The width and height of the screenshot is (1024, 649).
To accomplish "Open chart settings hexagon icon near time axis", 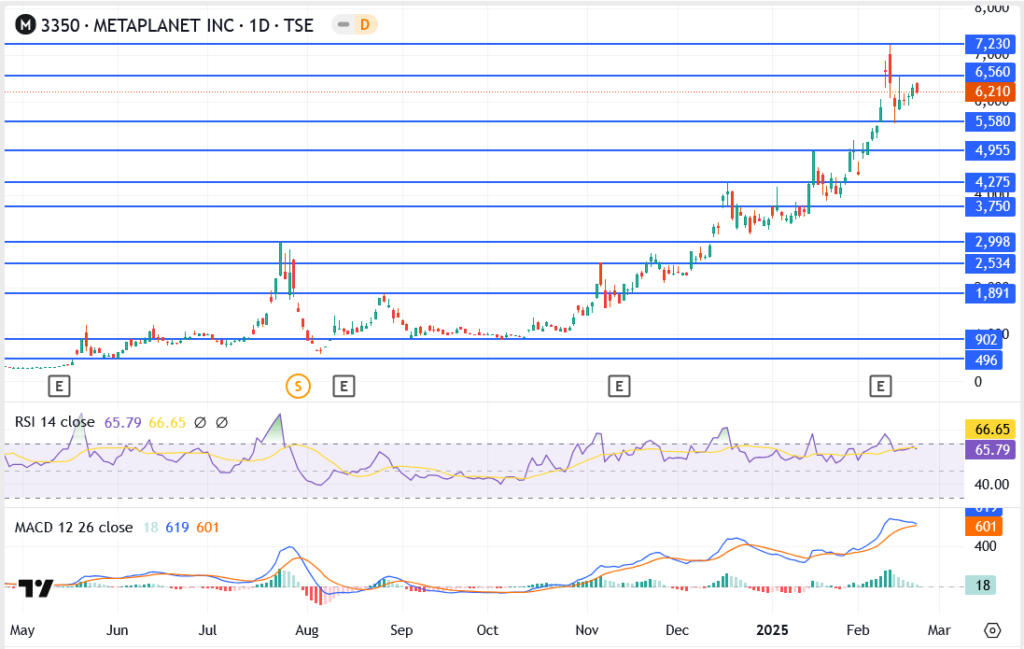I will (x=992, y=631).
